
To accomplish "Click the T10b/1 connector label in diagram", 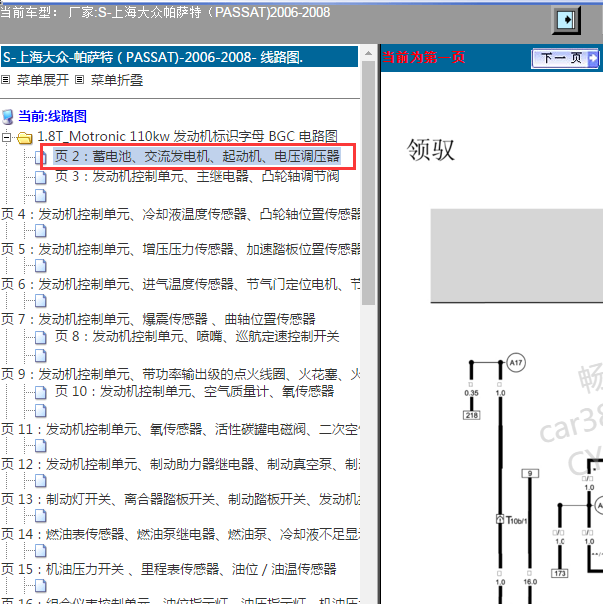I will point(516,520).
